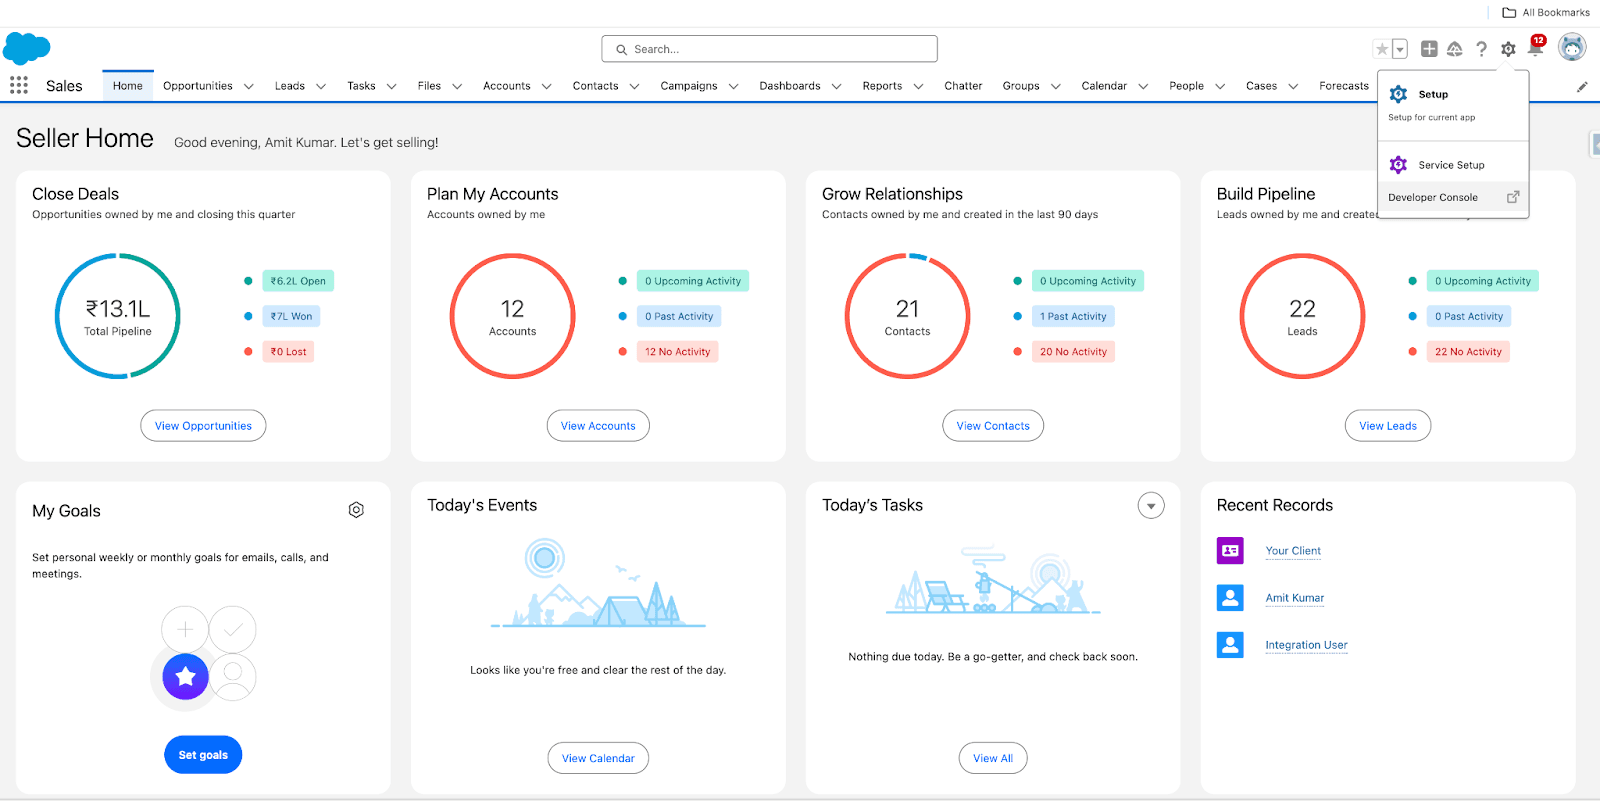Viewport: 1600px width, 802px height.
Task: Click the user profile avatar icon
Action: click(x=1572, y=48)
